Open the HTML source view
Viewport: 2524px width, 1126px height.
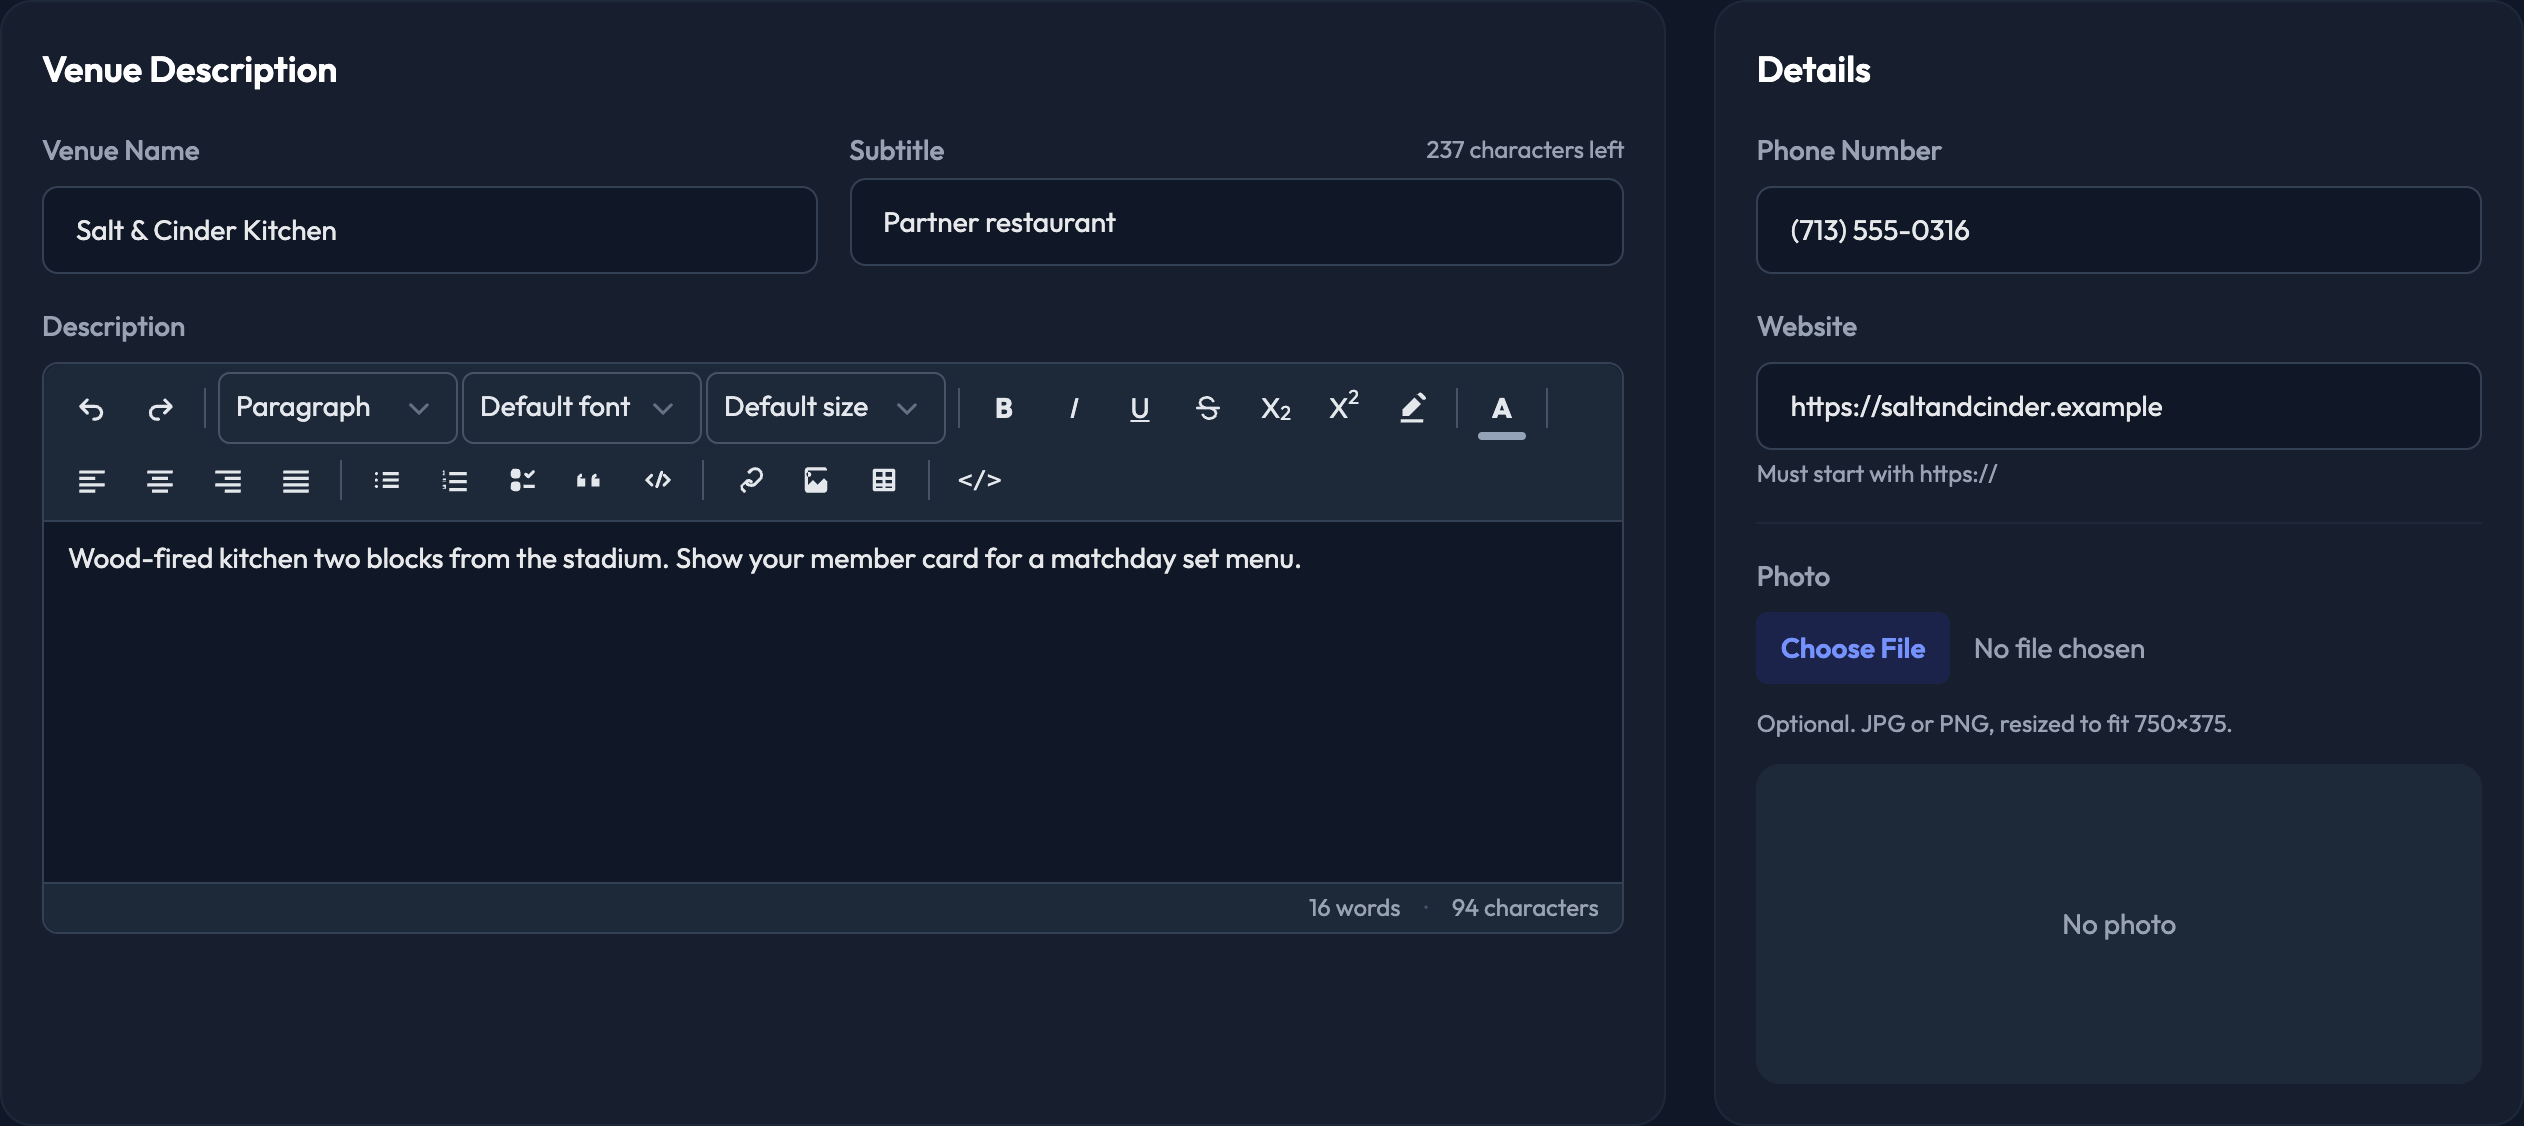tap(979, 480)
